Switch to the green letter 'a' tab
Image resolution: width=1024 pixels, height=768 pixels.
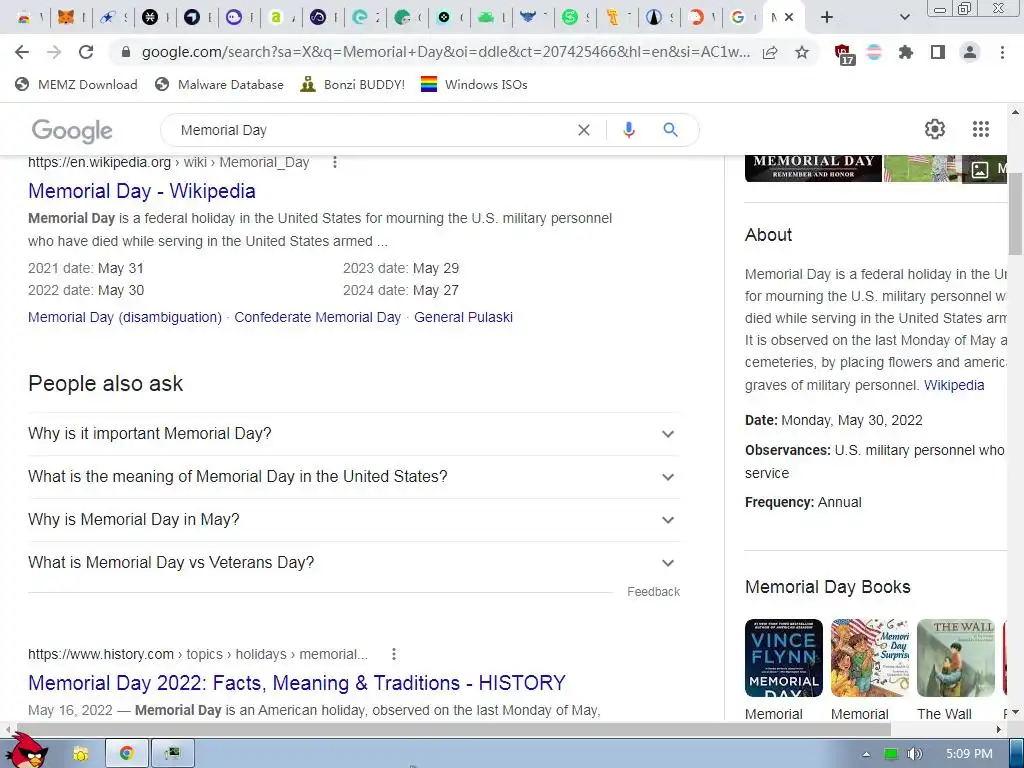pos(276,17)
